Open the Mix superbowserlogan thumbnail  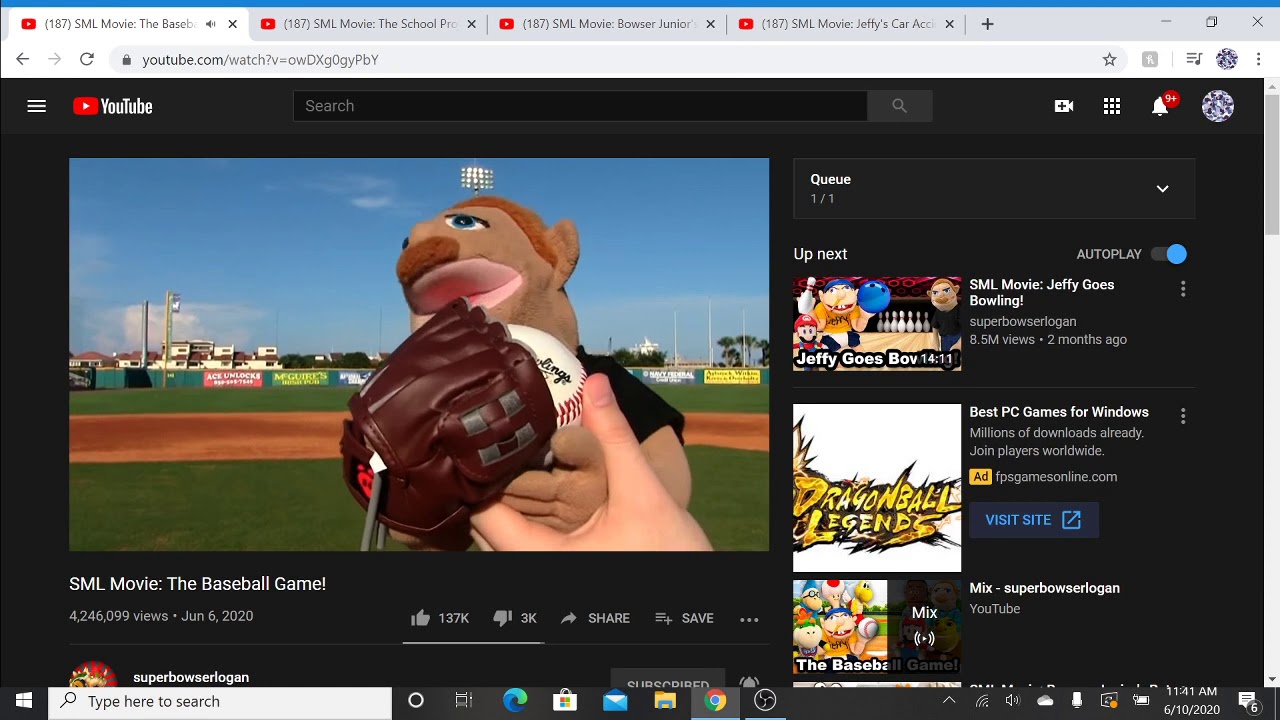click(877, 627)
